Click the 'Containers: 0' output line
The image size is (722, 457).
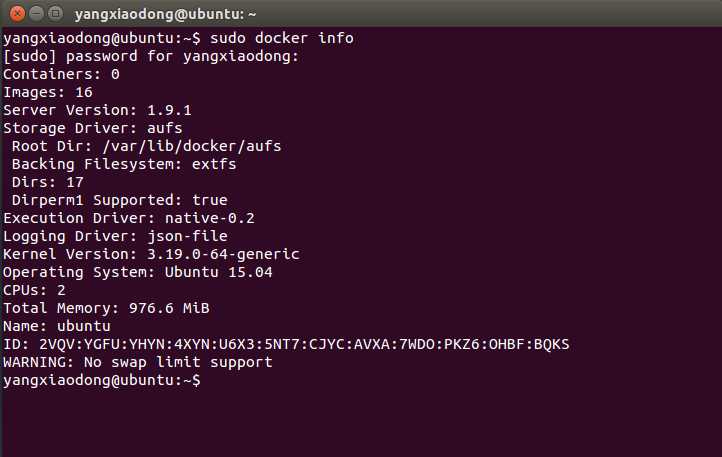[61, 74]
